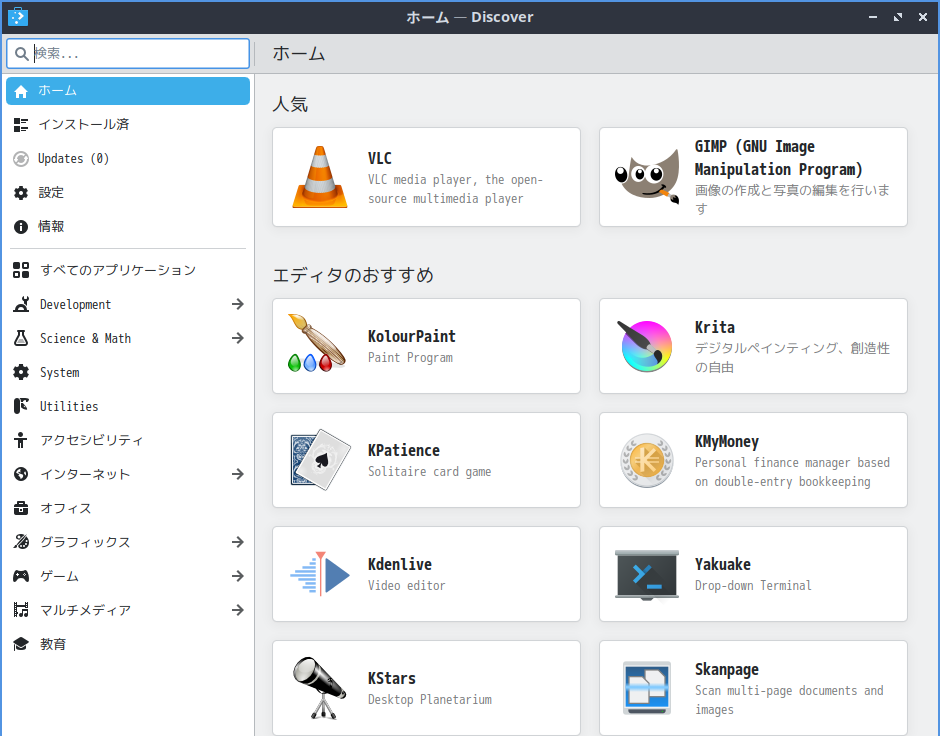This screenshot has width=940, height=736.
Task: Click the Krita color wheel icon
Action: 646,346
